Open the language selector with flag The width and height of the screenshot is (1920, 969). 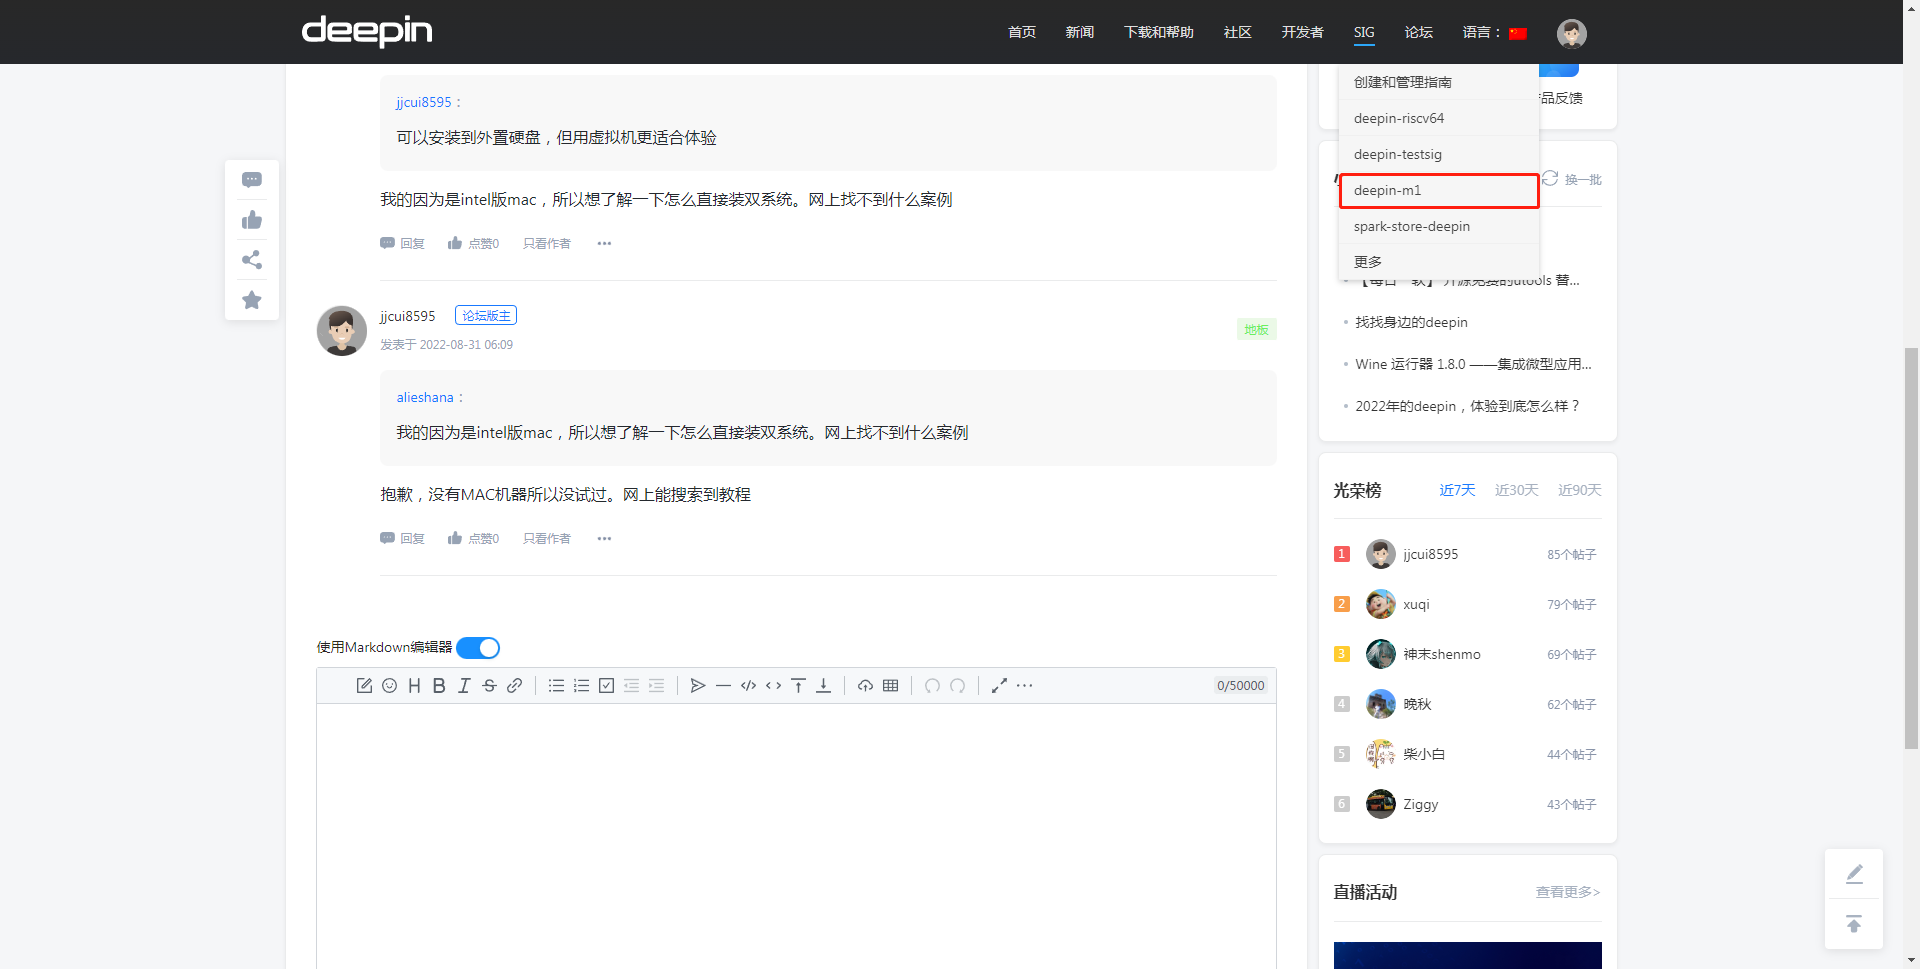[x=1495, y=32]
